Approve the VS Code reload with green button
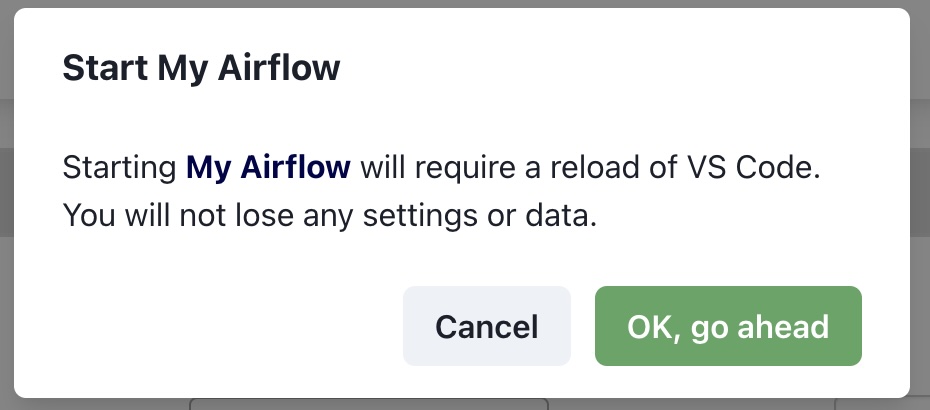This screenshot has height=410, width=930. pyautogui.click(x=728, y=326)
